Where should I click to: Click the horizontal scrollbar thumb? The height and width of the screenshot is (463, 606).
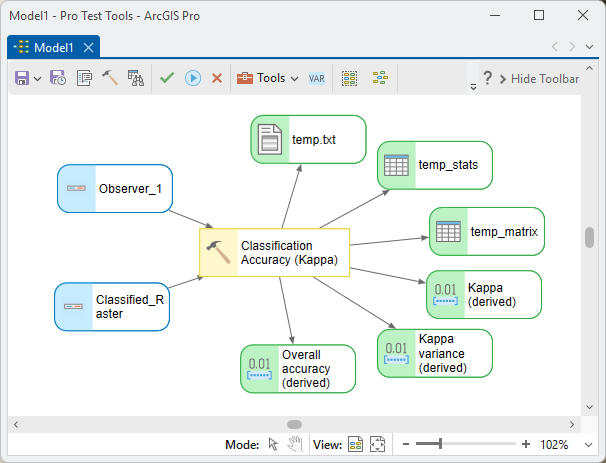tap(294, 424)
